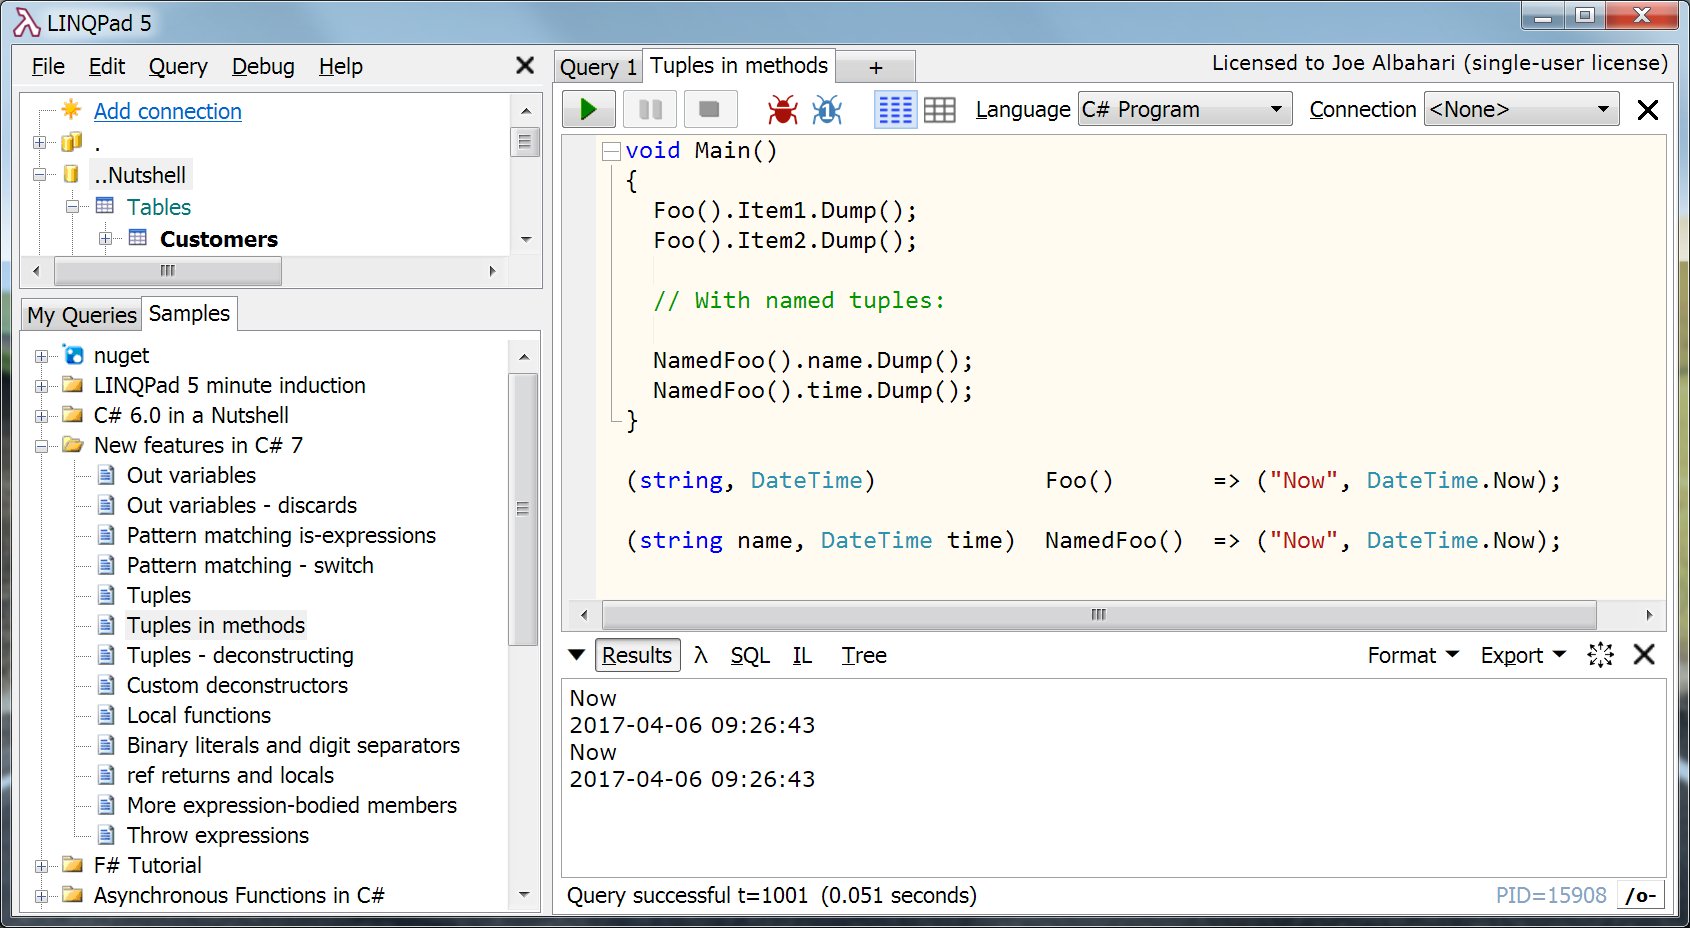Pause query execution
Image resolution: width=1690 pixels, height=928 pixels.
tap(649, 109)
